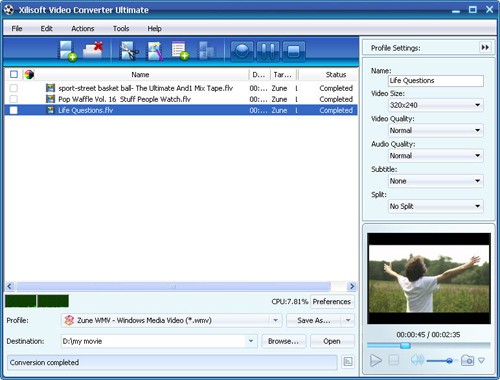Click the Zune profile icon in Profile field
Image resolution: width=500 pixels, height=380 pixels.
point(69,320)
